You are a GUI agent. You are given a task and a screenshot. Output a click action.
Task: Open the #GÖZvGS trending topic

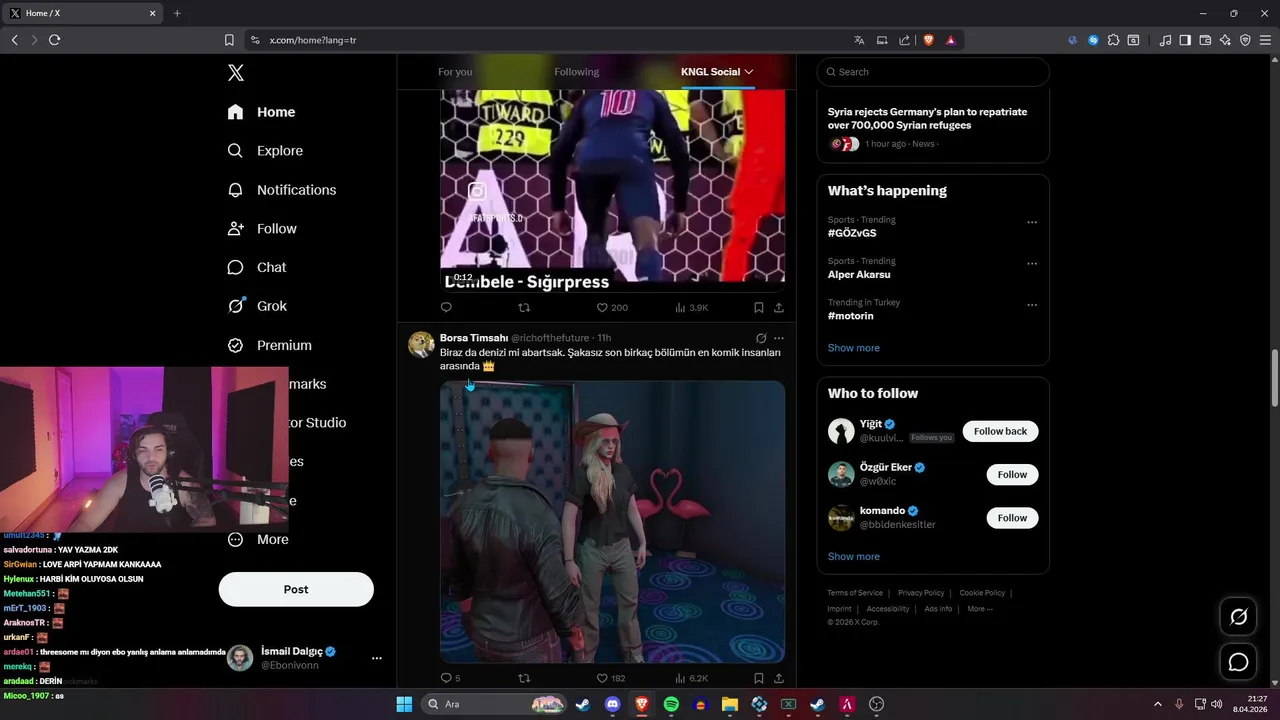(x=852, y=233)
